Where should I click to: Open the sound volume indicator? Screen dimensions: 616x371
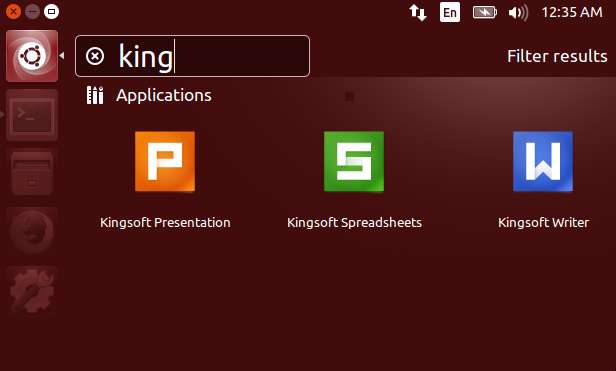[518, 13]
